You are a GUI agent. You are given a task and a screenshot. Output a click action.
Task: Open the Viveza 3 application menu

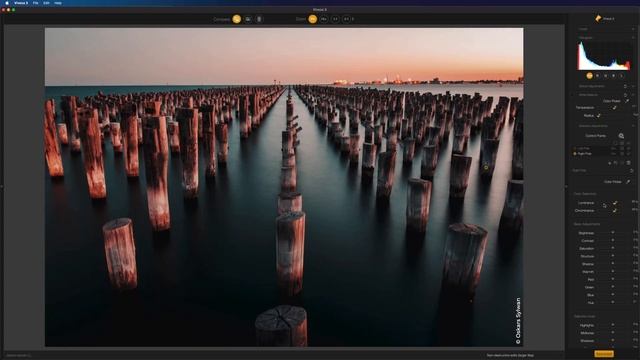pos(21,3)
